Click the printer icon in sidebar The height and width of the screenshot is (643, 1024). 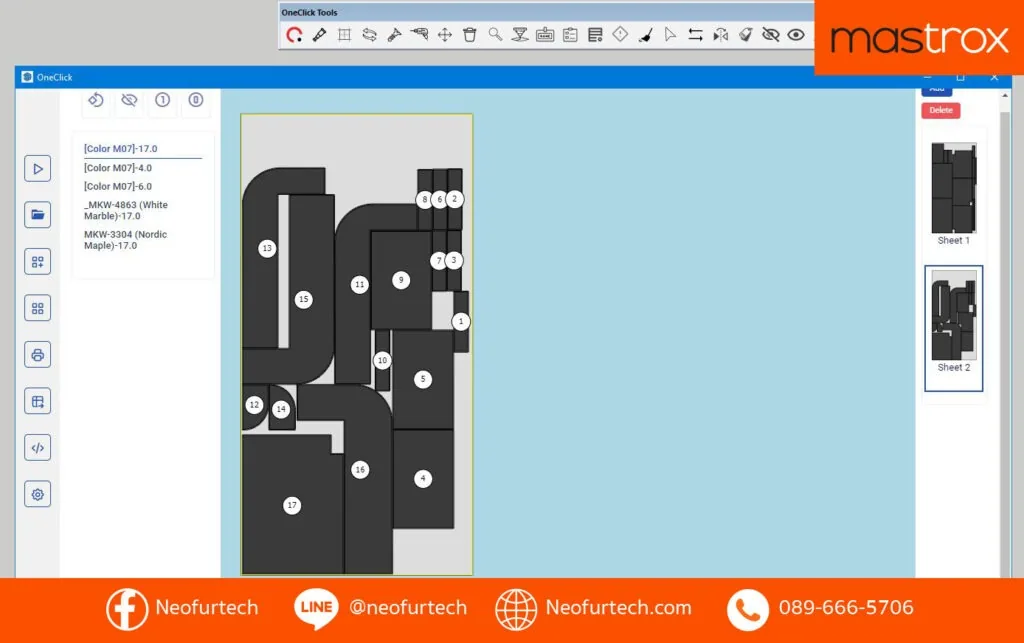[38, 355]
